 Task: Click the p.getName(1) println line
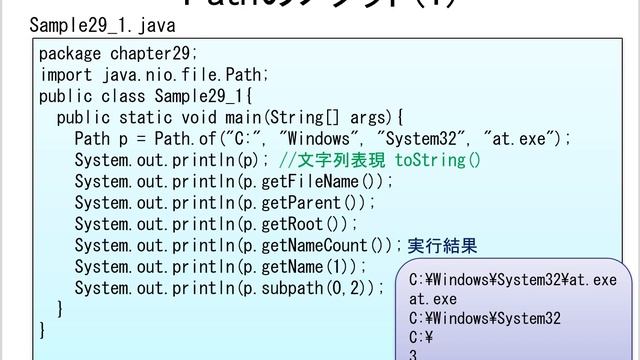(x=221, y=267)
